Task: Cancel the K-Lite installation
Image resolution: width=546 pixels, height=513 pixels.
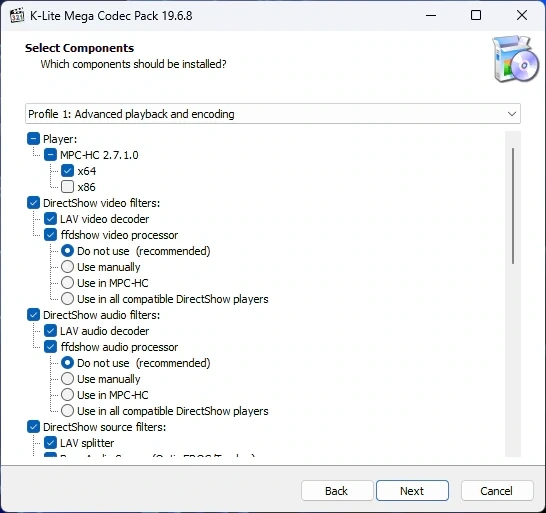Action: [497, 491]
